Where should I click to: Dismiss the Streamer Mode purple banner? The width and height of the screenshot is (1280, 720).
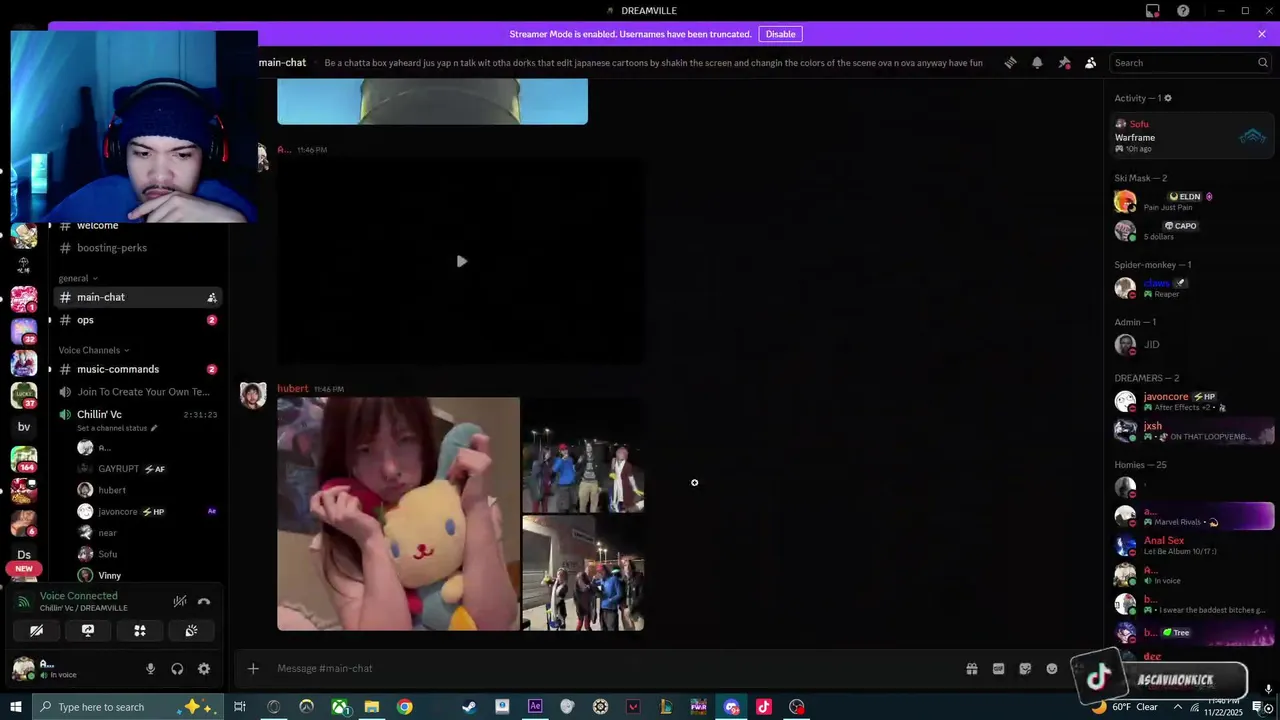click(1262, 34)
